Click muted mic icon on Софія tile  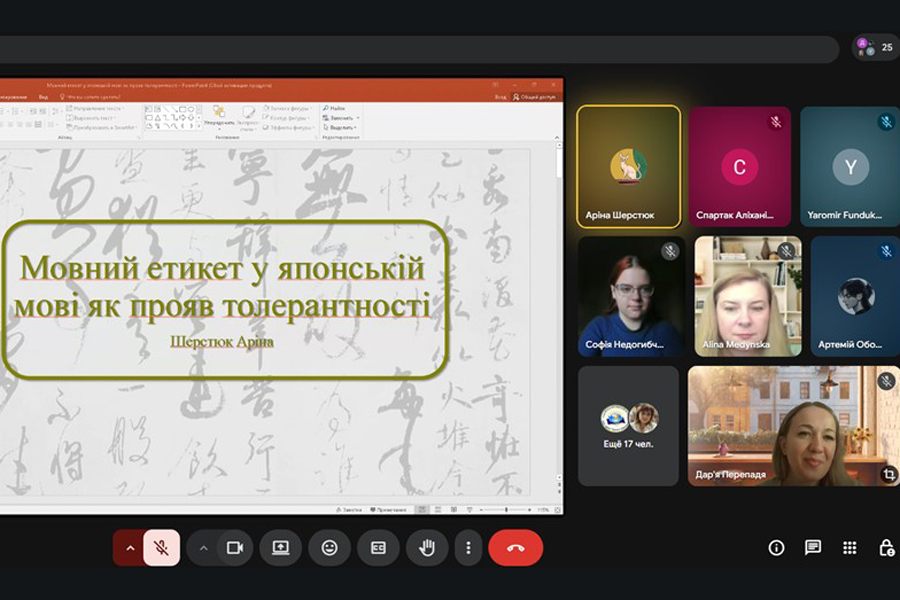pos(670,251)
